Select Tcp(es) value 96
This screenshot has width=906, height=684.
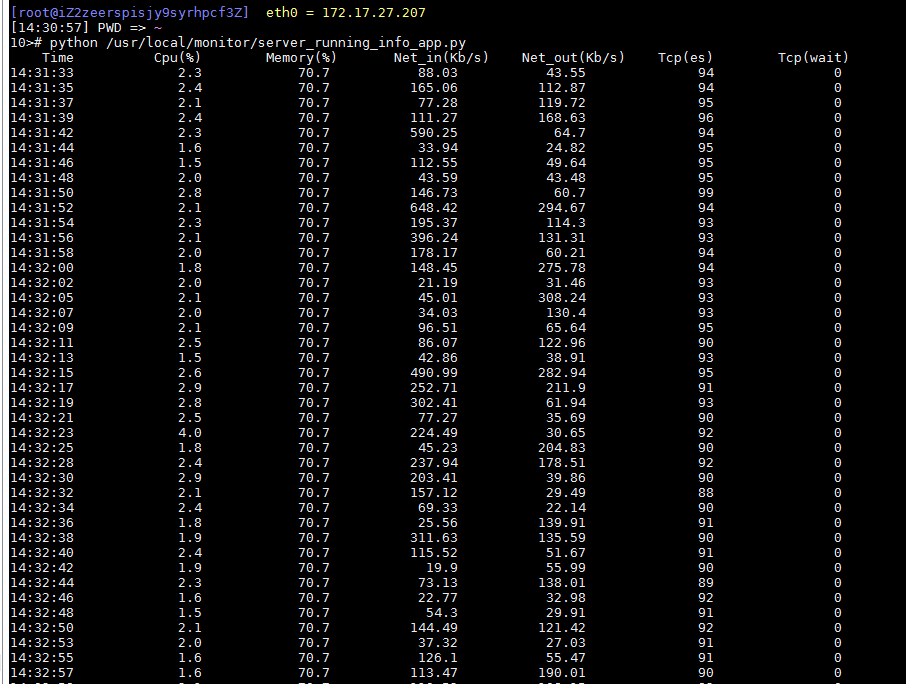pos(706,118)
